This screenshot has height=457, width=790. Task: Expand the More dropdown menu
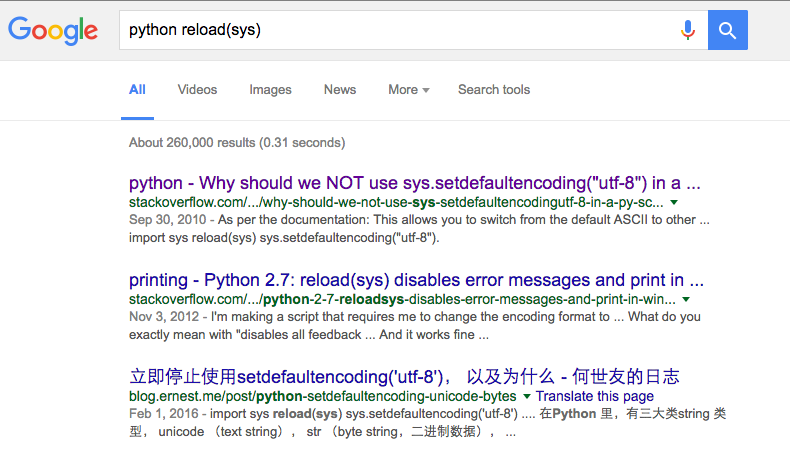tap(408, 90)
